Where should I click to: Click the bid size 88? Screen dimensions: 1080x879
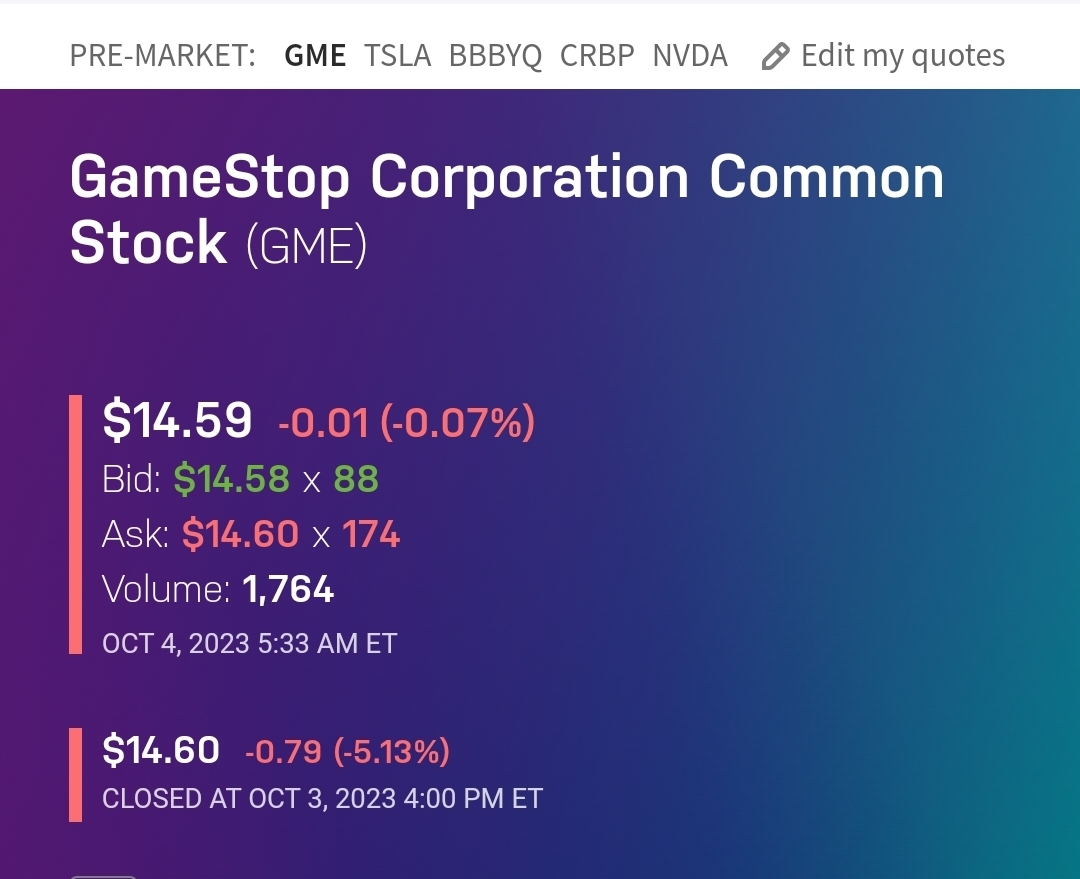click(356, 480)
